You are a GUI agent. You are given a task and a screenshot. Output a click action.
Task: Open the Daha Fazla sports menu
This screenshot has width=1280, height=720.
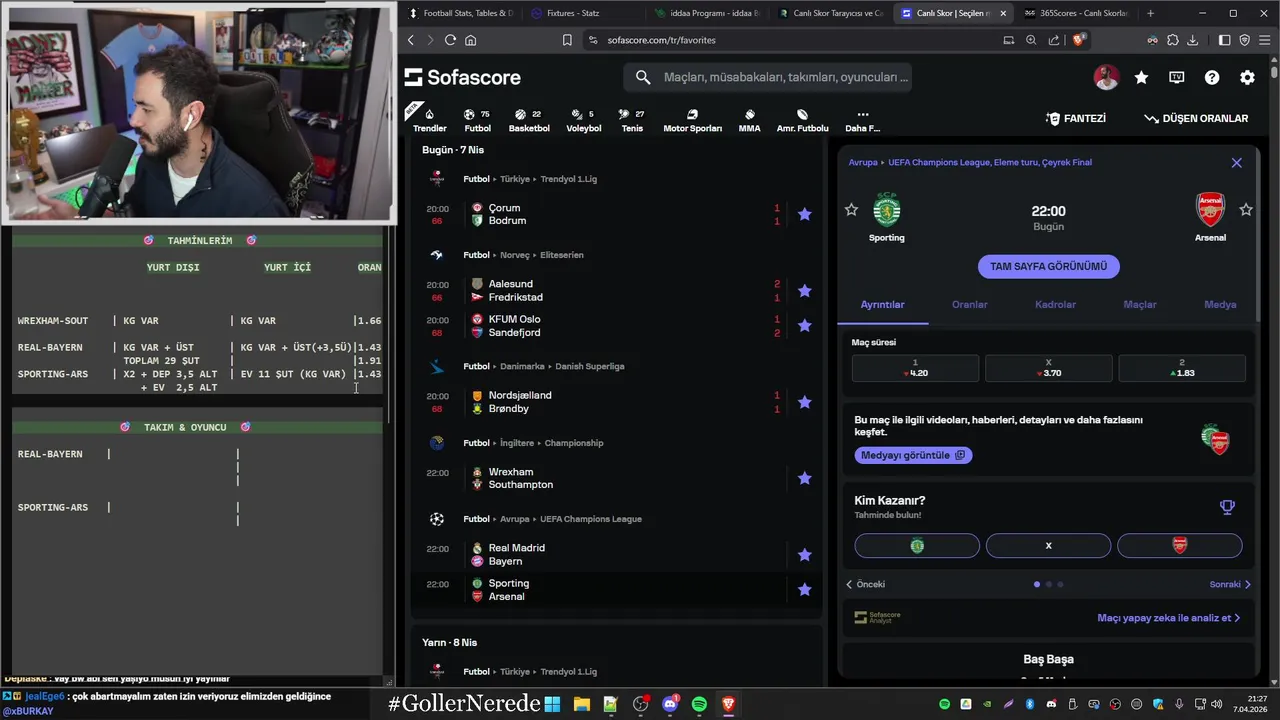tap(862, 120)
